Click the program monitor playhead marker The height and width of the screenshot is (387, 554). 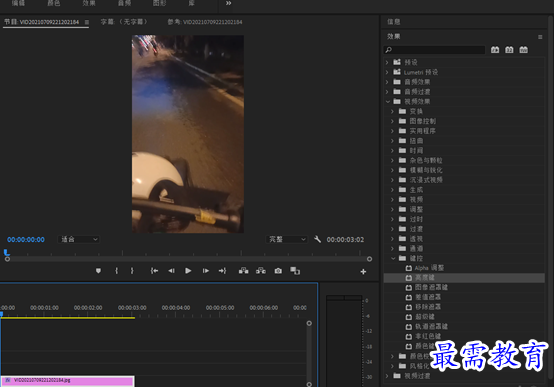(x=6, y=252)
